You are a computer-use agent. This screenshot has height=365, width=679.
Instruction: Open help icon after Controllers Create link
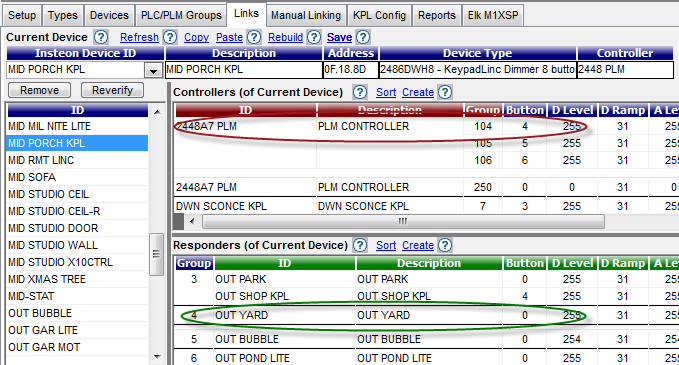coord(445,92)
